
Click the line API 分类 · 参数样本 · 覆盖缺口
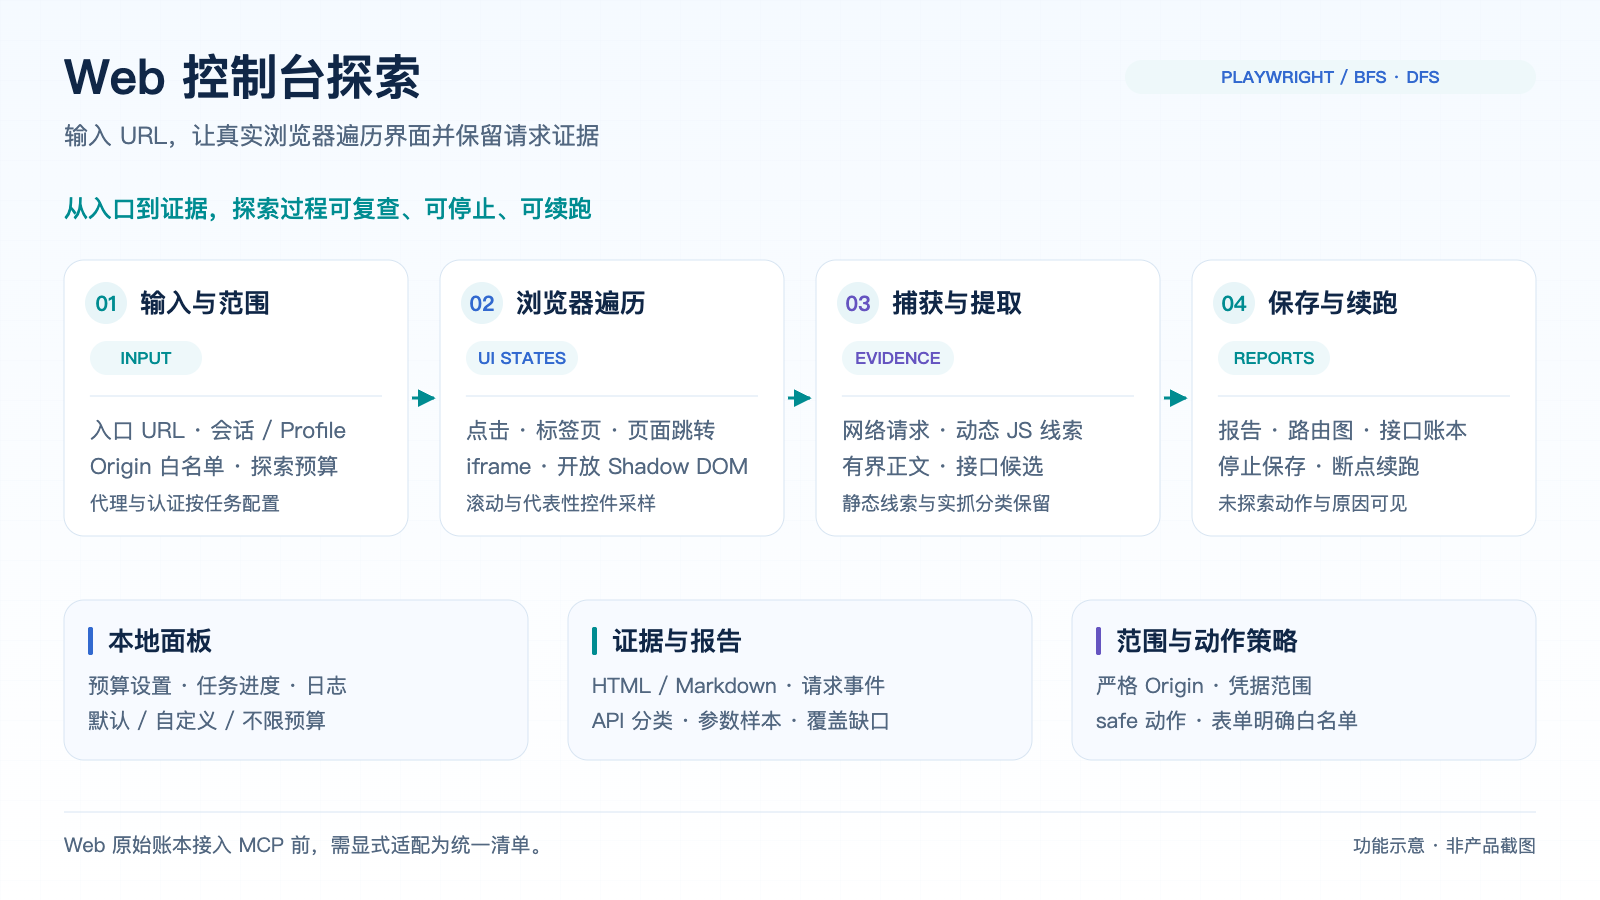coord(741,721)
